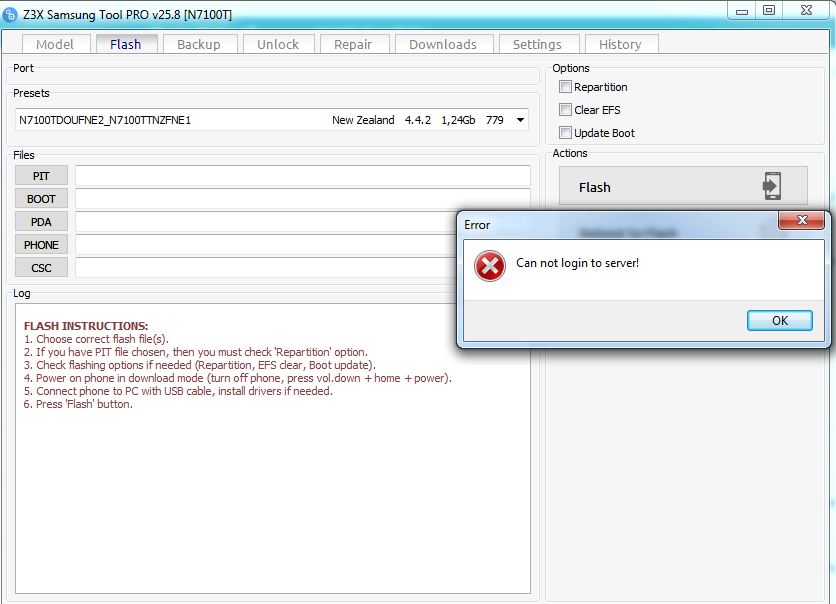Go to the Unlock tab
This screenshot has width=836, height=604.
pyautogui.click(x=278, y=44)
